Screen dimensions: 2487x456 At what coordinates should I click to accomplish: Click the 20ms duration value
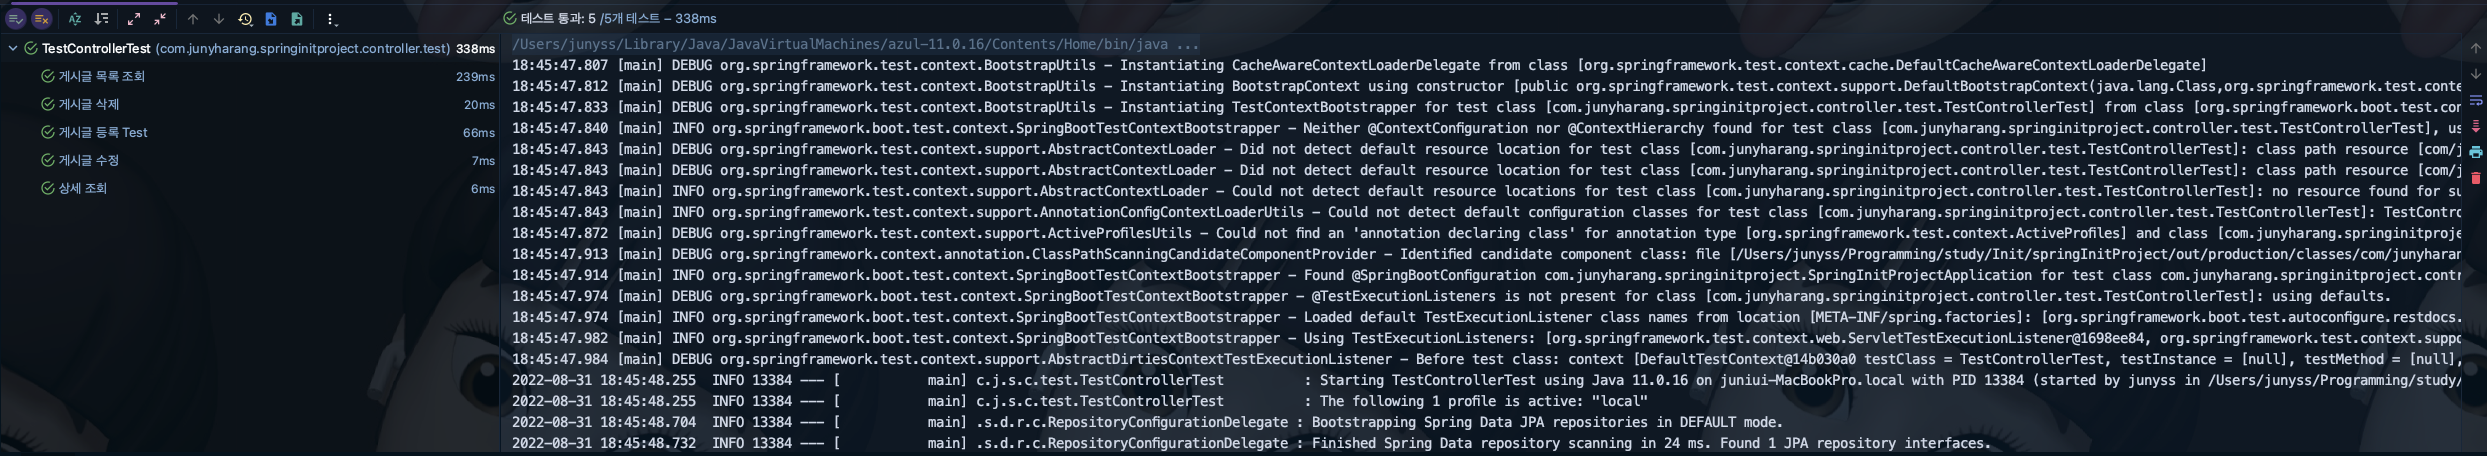coord(479,104)
